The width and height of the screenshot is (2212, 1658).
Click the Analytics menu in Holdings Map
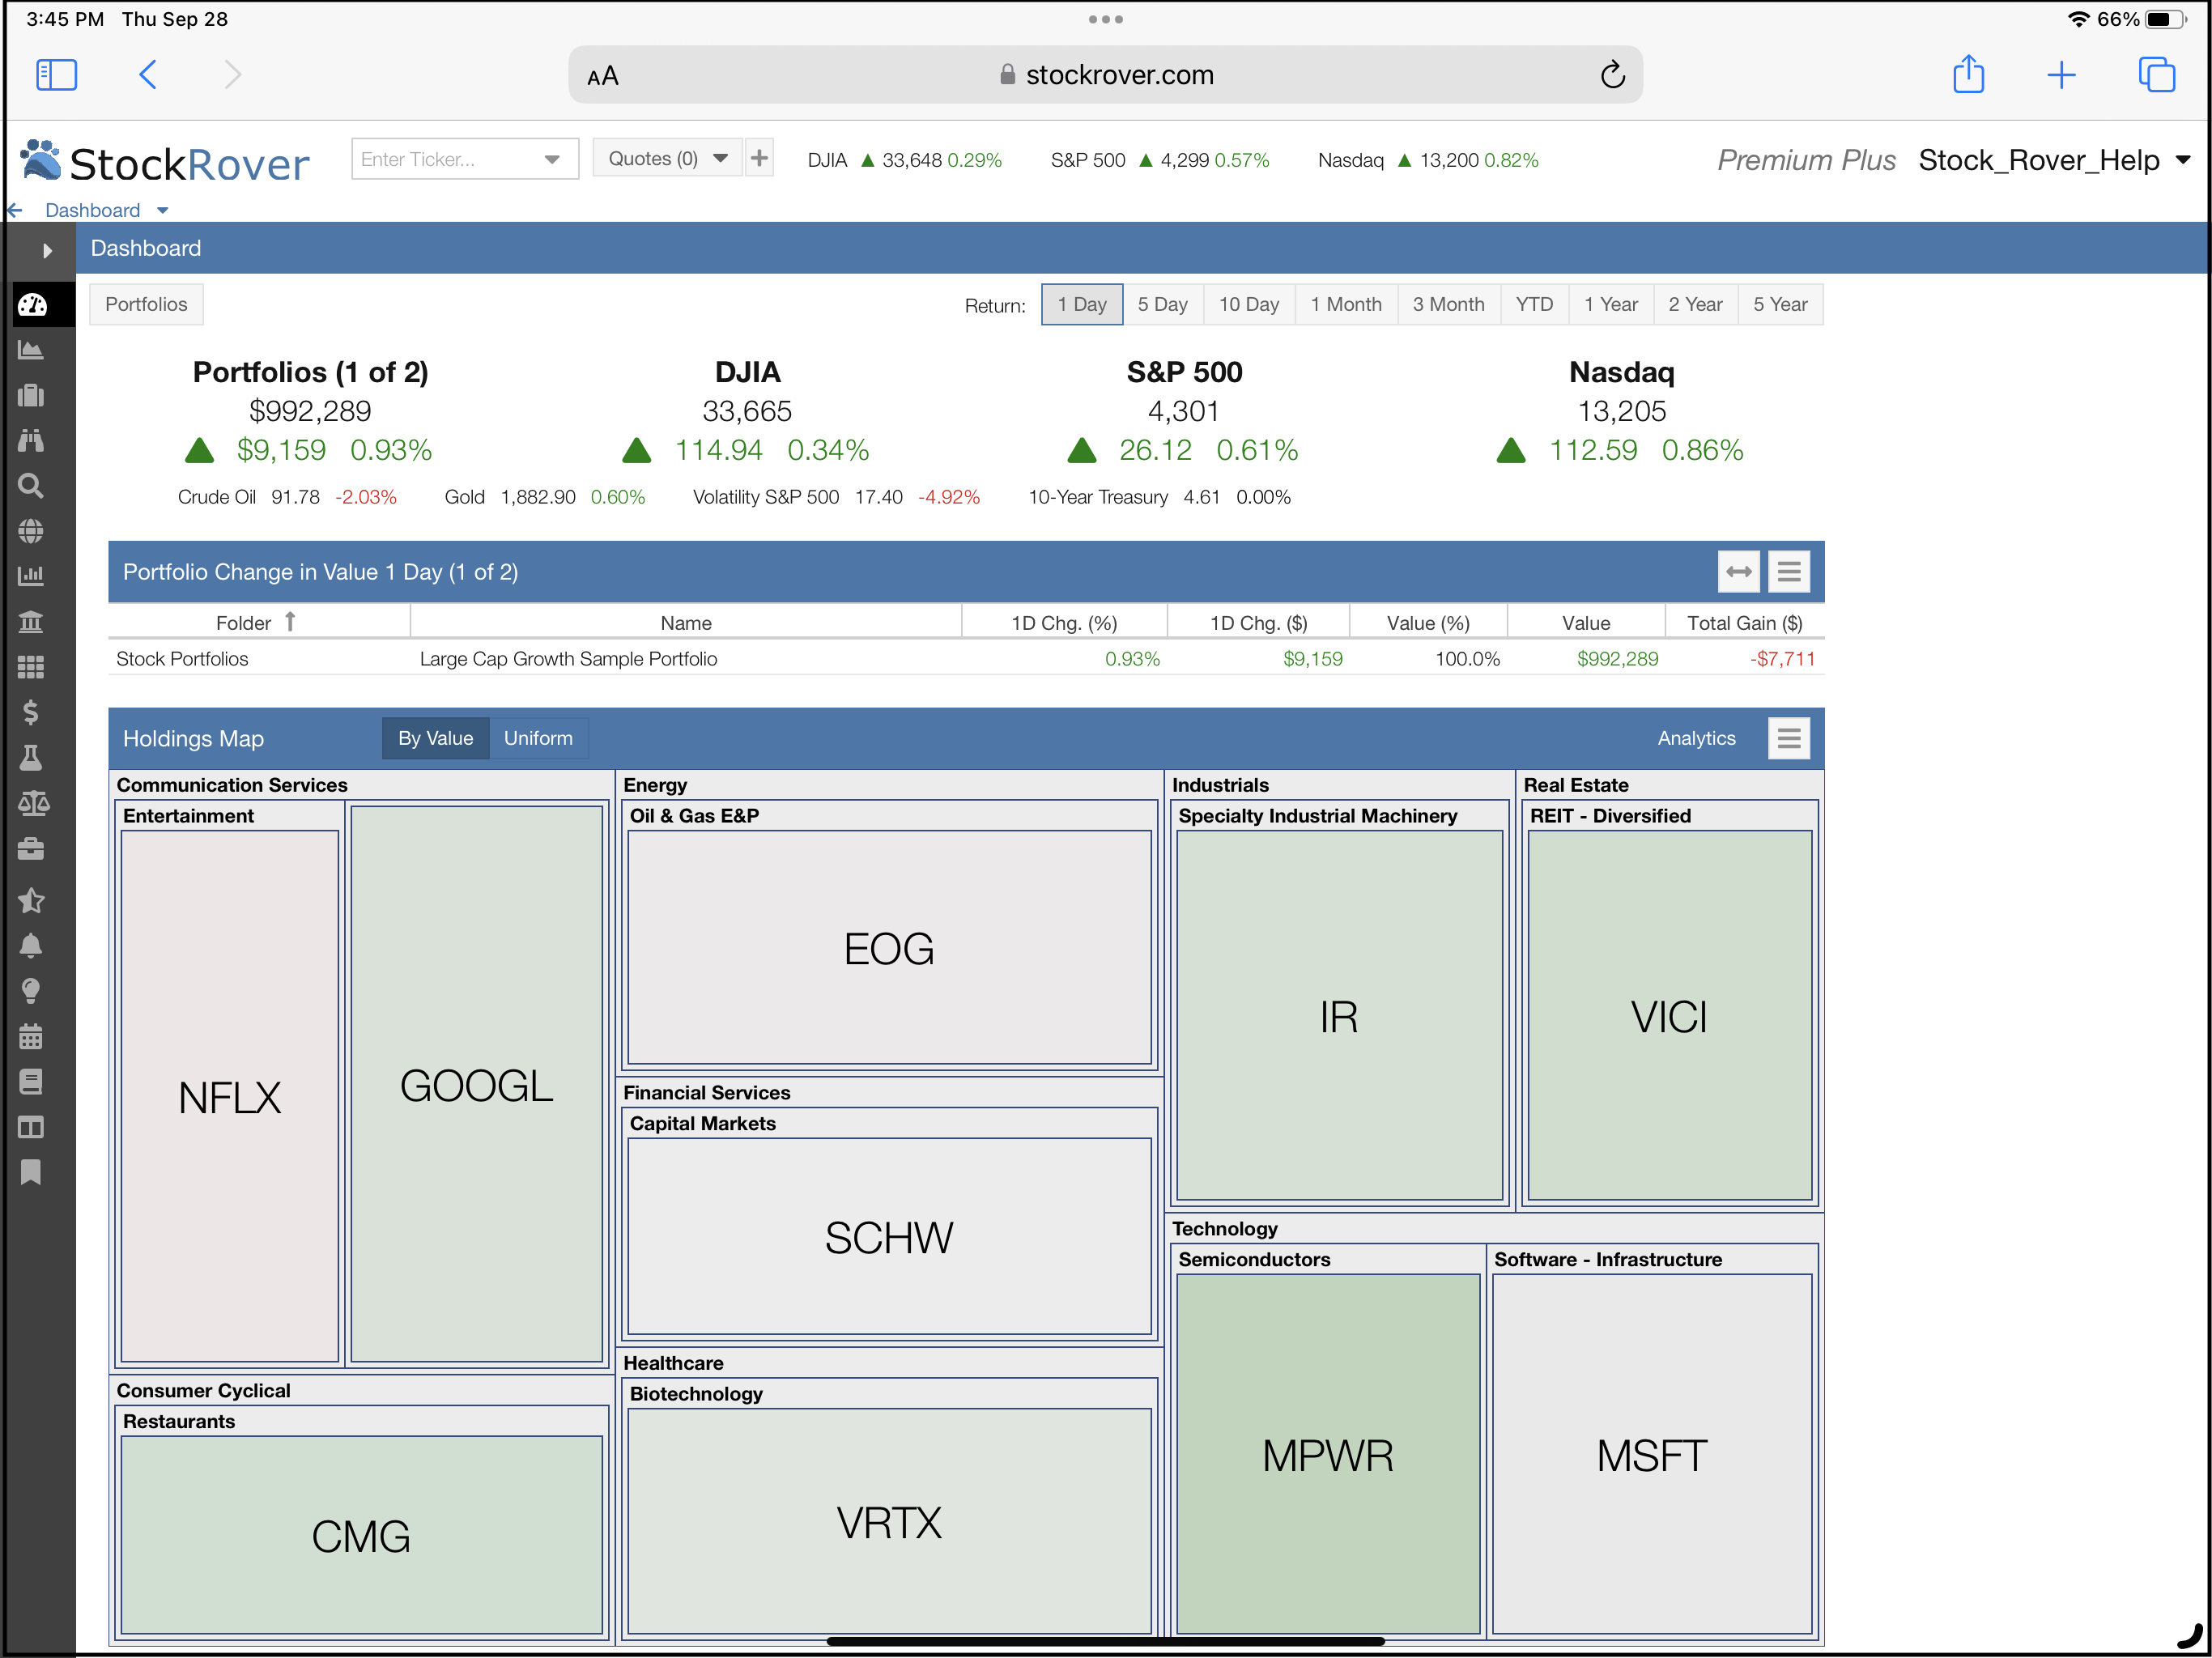[x=1696, y=738]
